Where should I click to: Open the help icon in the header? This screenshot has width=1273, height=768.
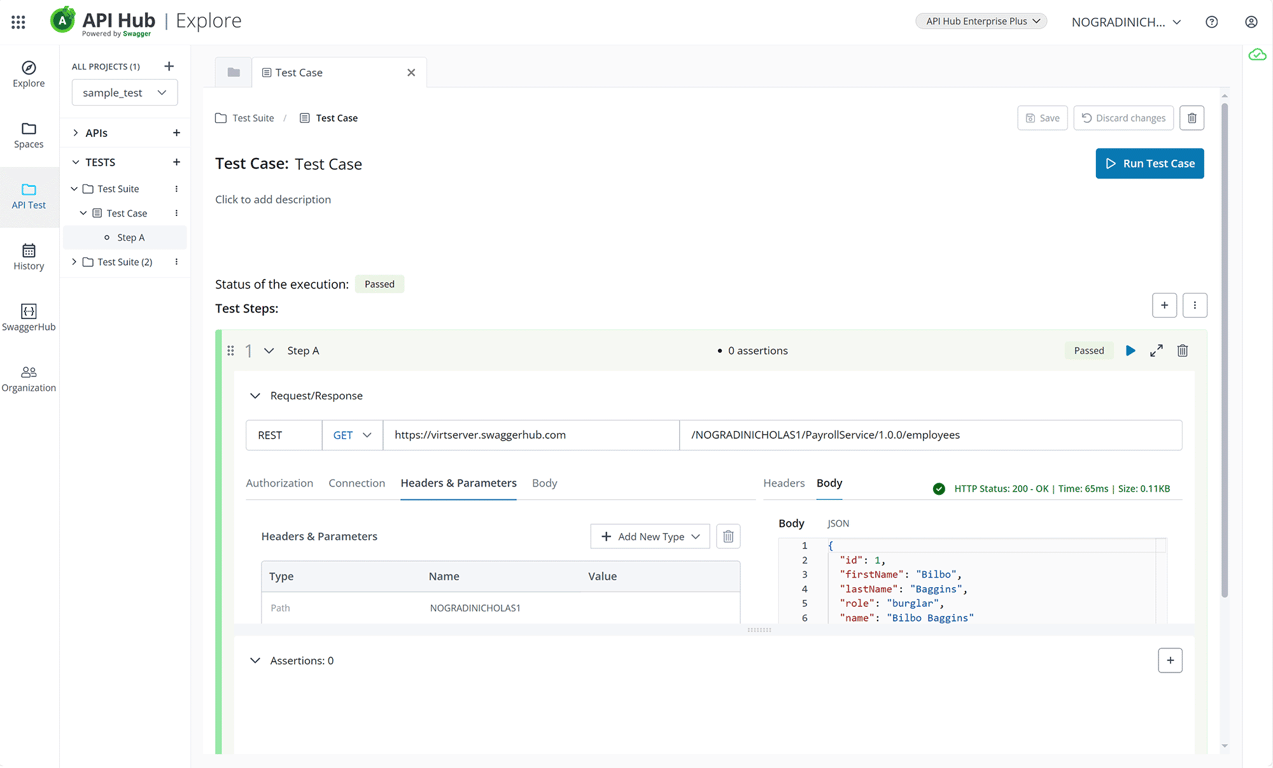point(1211,21)
